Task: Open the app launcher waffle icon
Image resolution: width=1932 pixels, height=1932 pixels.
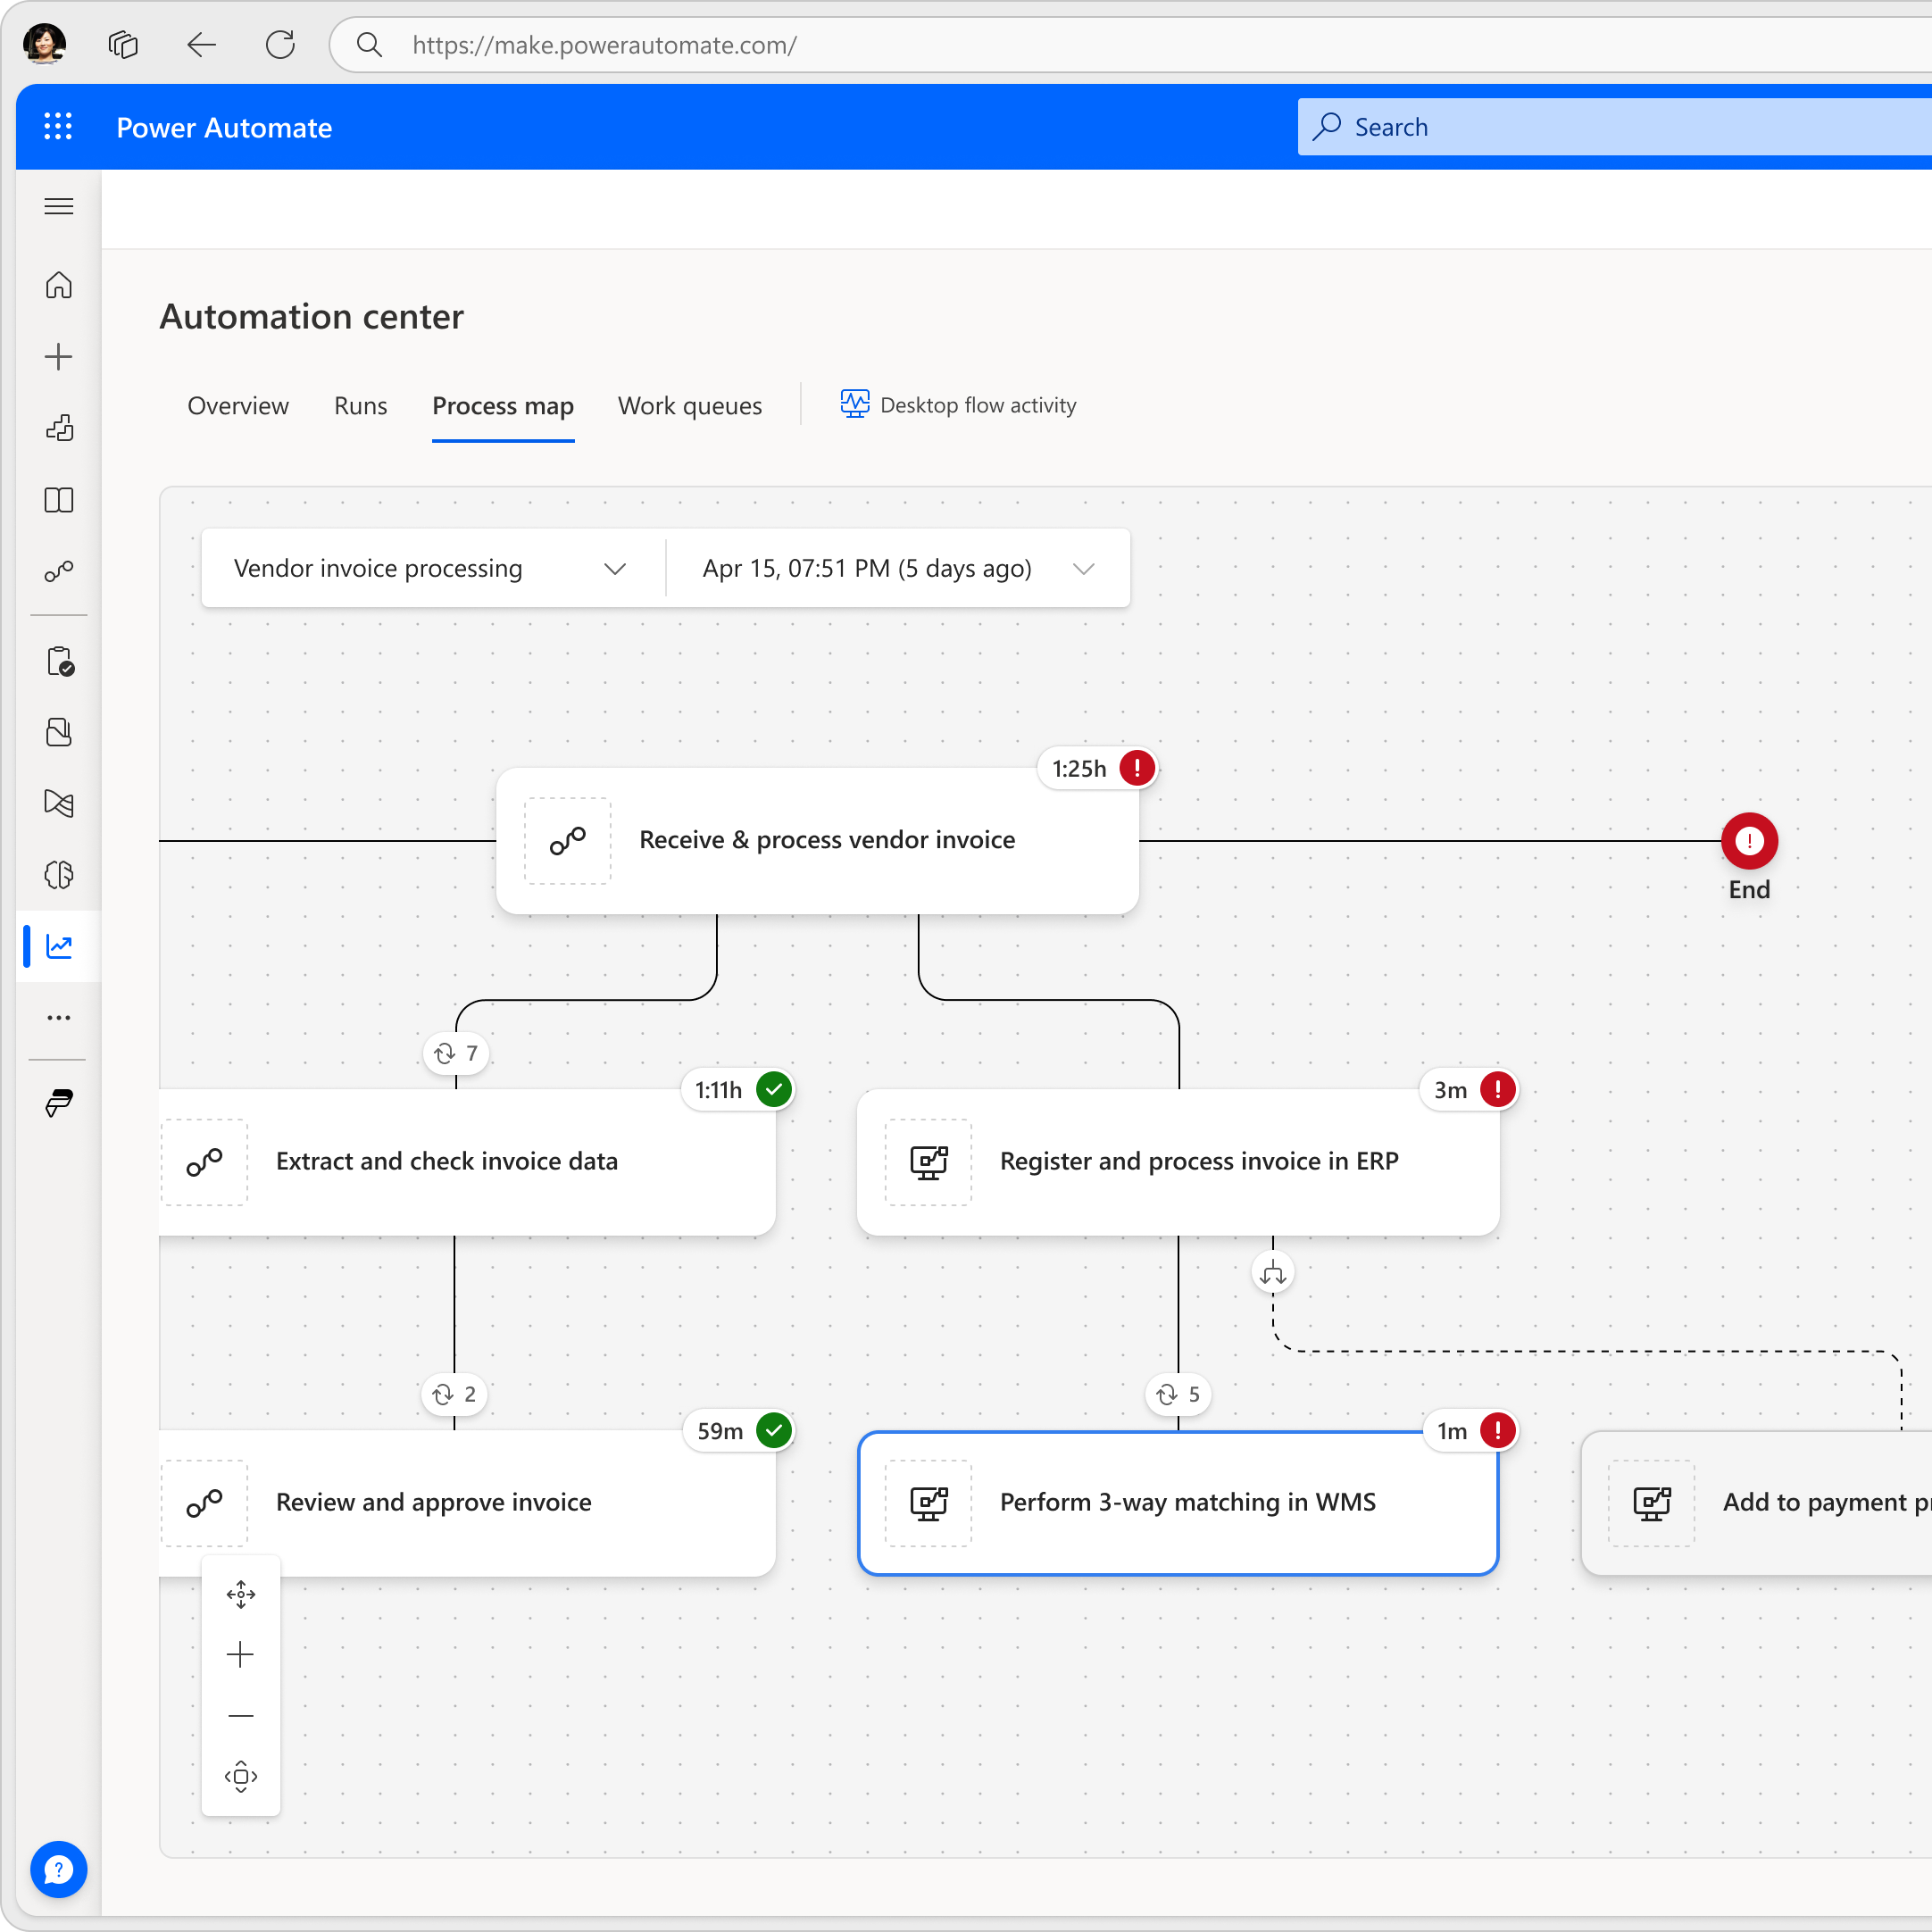Action: point(58,127)
